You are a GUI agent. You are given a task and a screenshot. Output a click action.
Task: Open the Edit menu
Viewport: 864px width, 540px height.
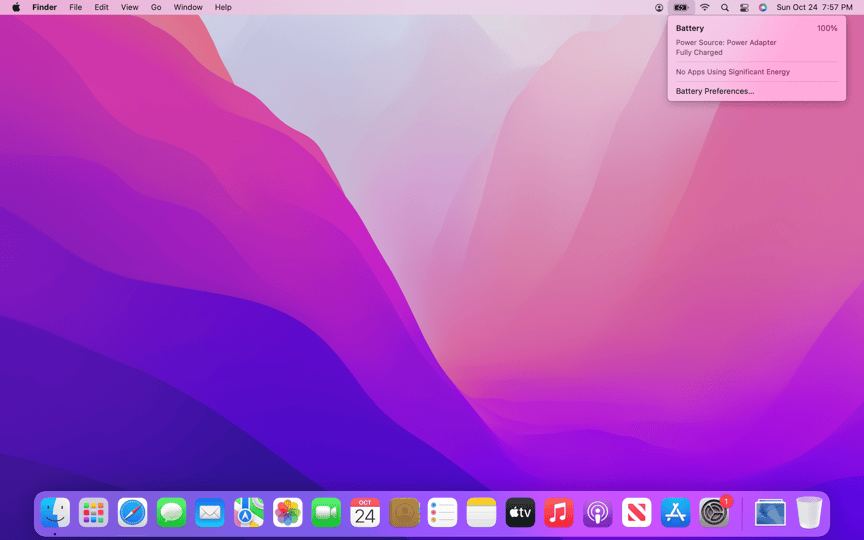(101, 7)
